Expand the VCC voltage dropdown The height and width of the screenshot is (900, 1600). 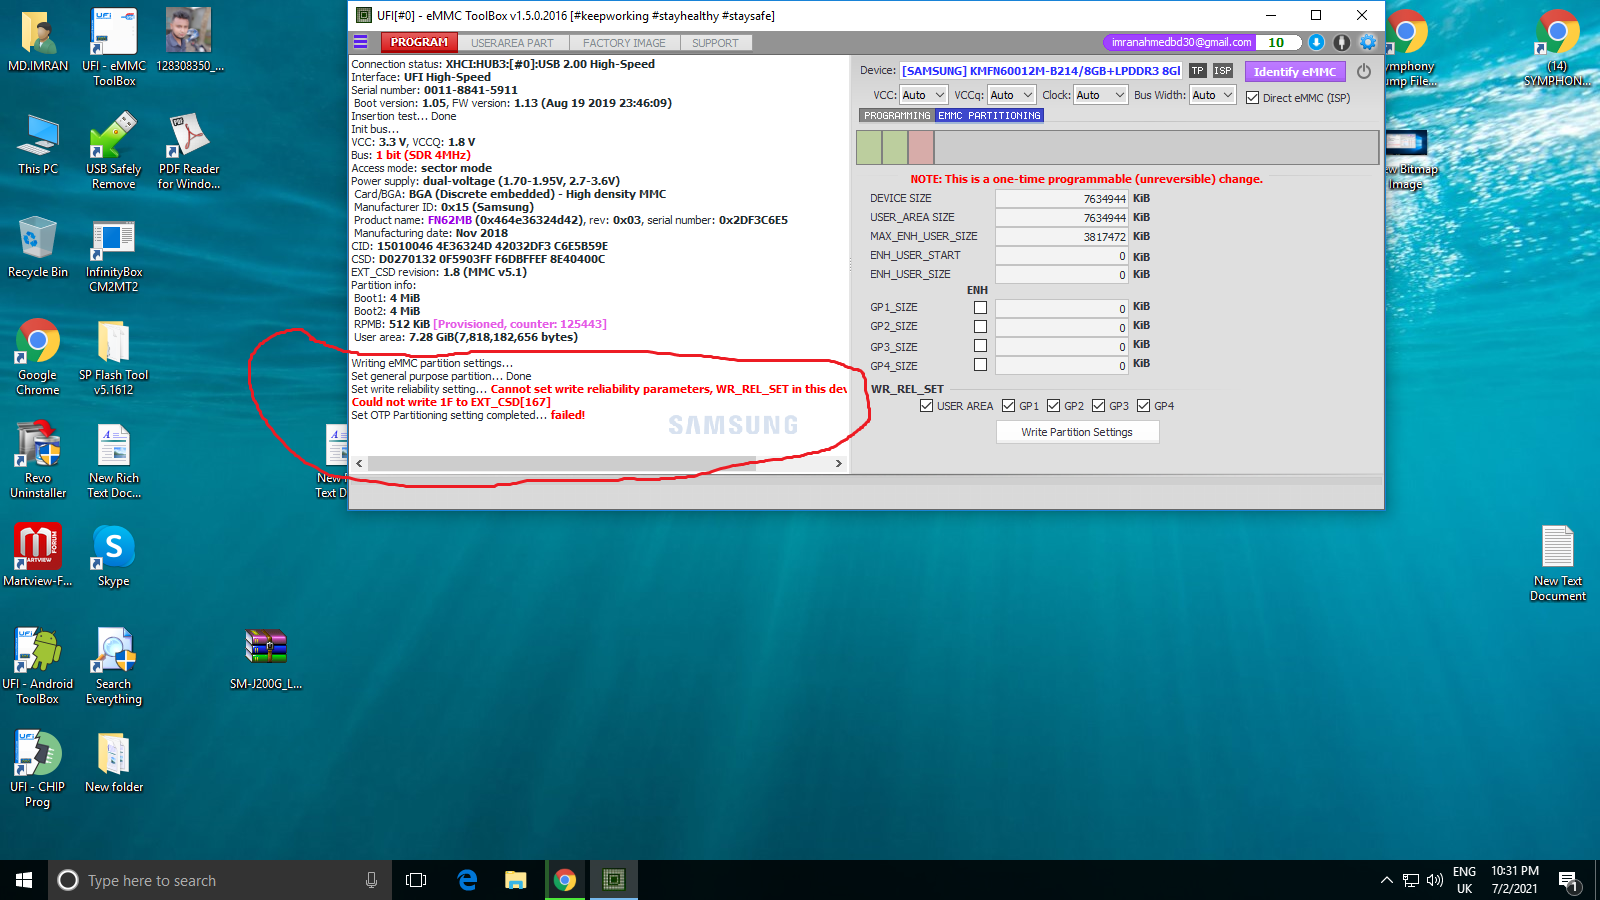923,95
